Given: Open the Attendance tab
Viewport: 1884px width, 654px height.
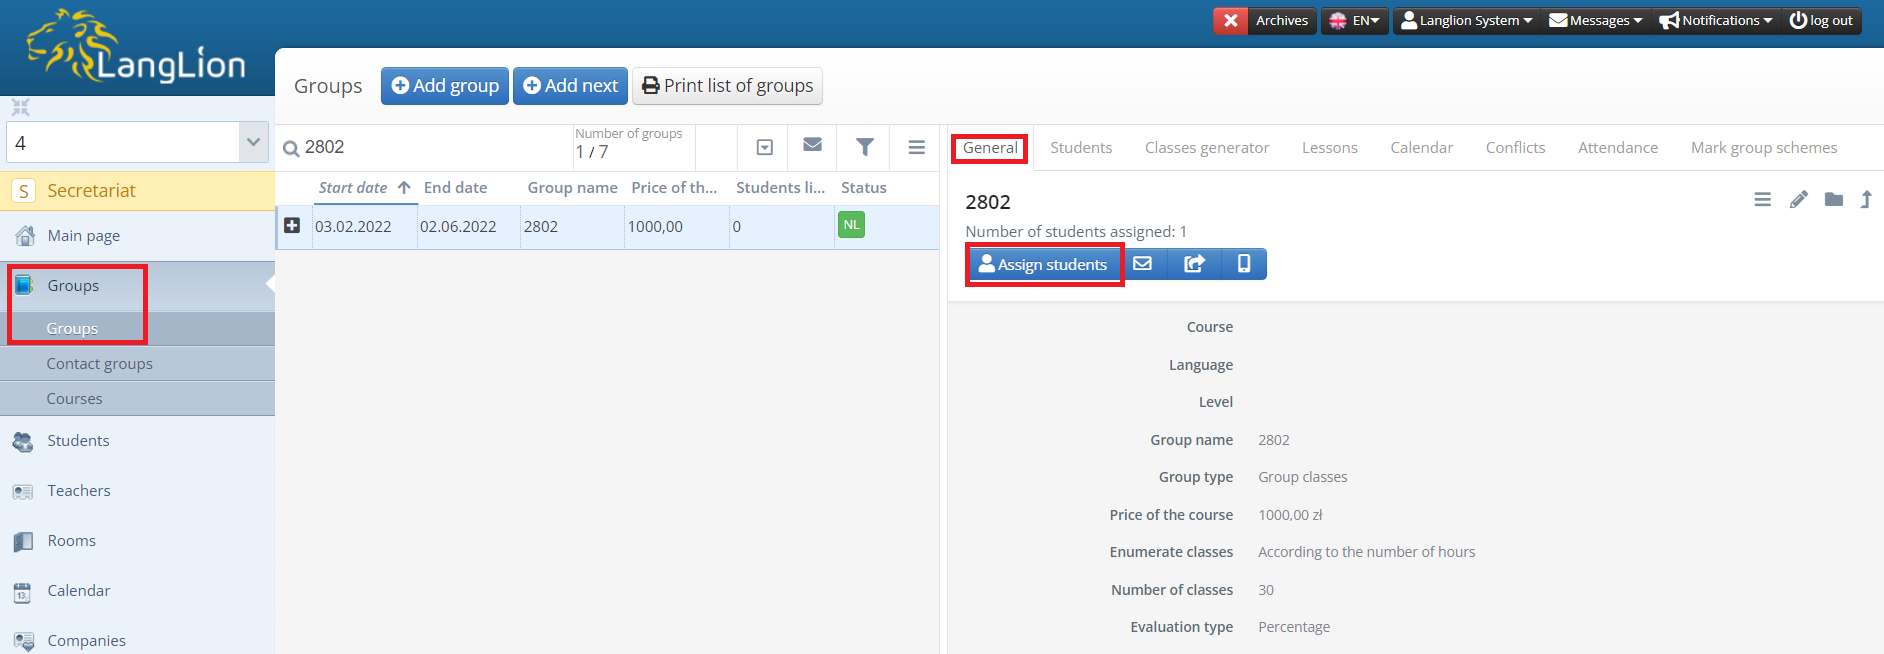Looking at the screenshot, I should click(x=1617, y=148).
